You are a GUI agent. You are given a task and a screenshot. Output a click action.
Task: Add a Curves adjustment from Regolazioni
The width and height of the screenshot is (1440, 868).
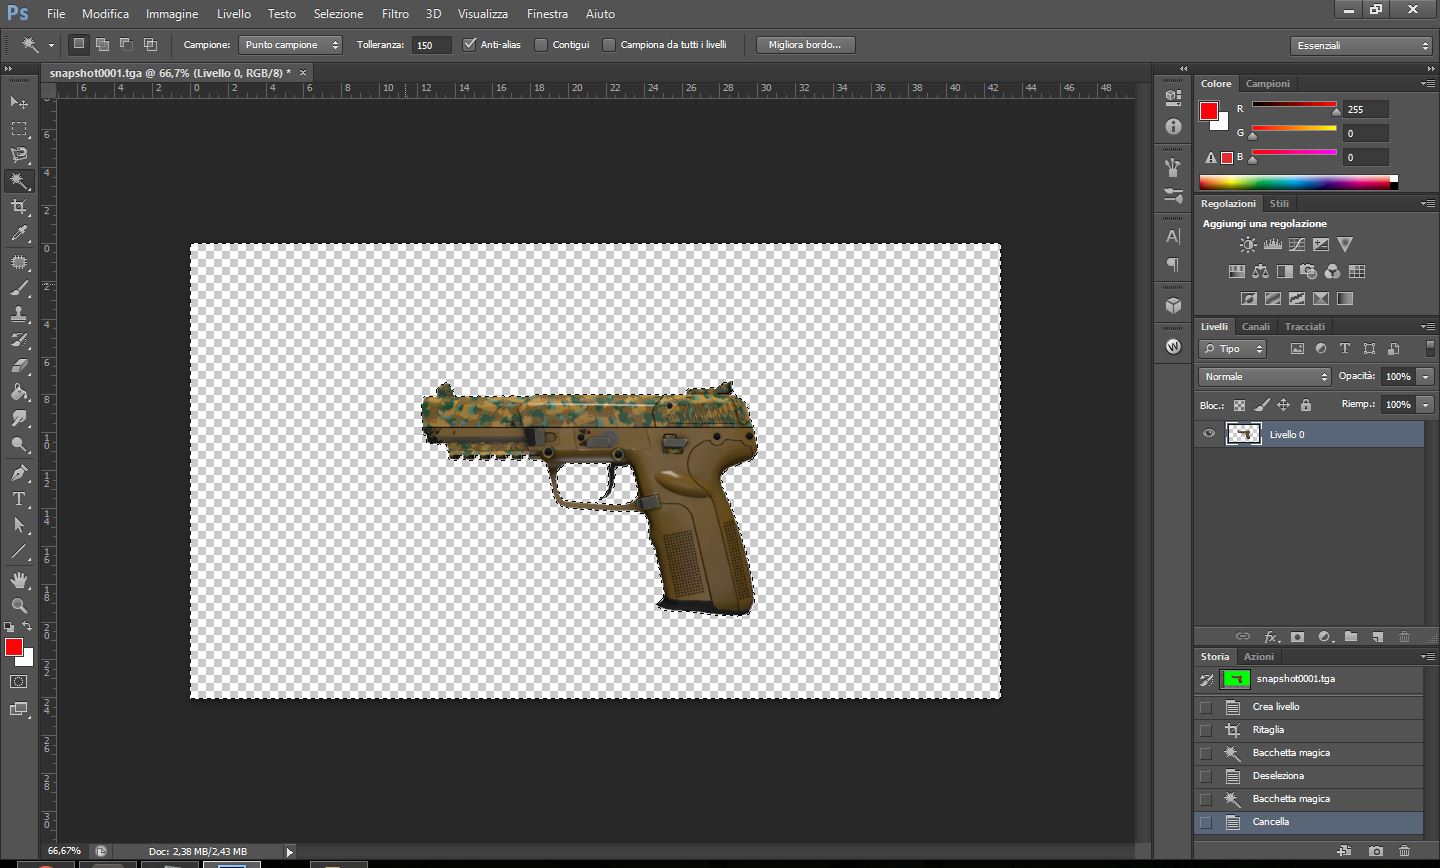[x=1297, y=244]
